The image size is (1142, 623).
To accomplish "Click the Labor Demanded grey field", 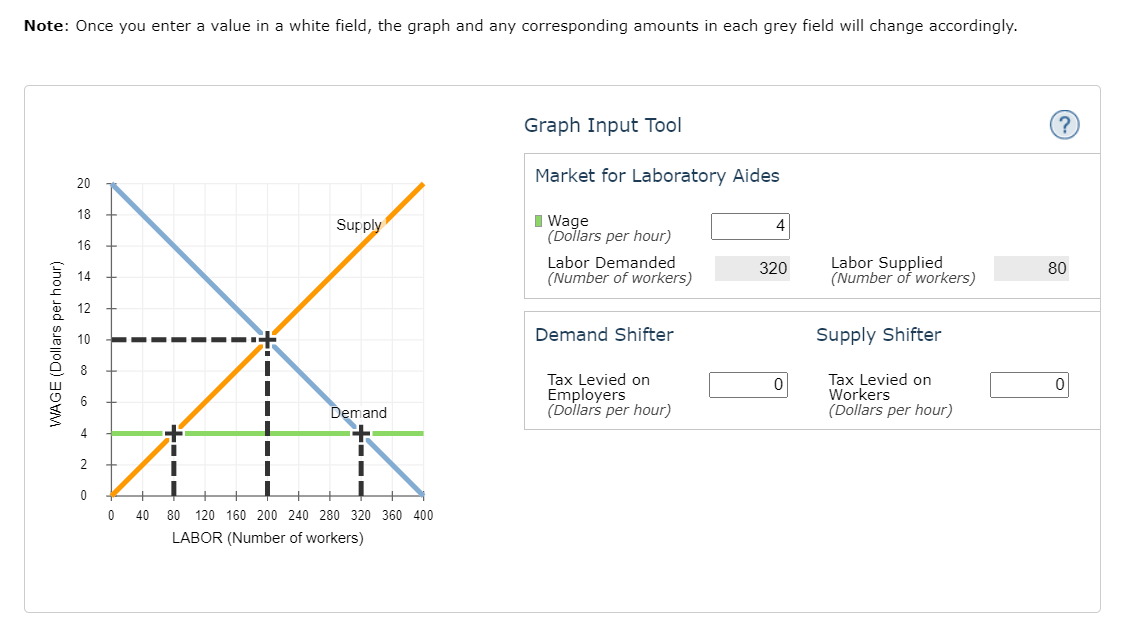I will [x=752, y=268].
